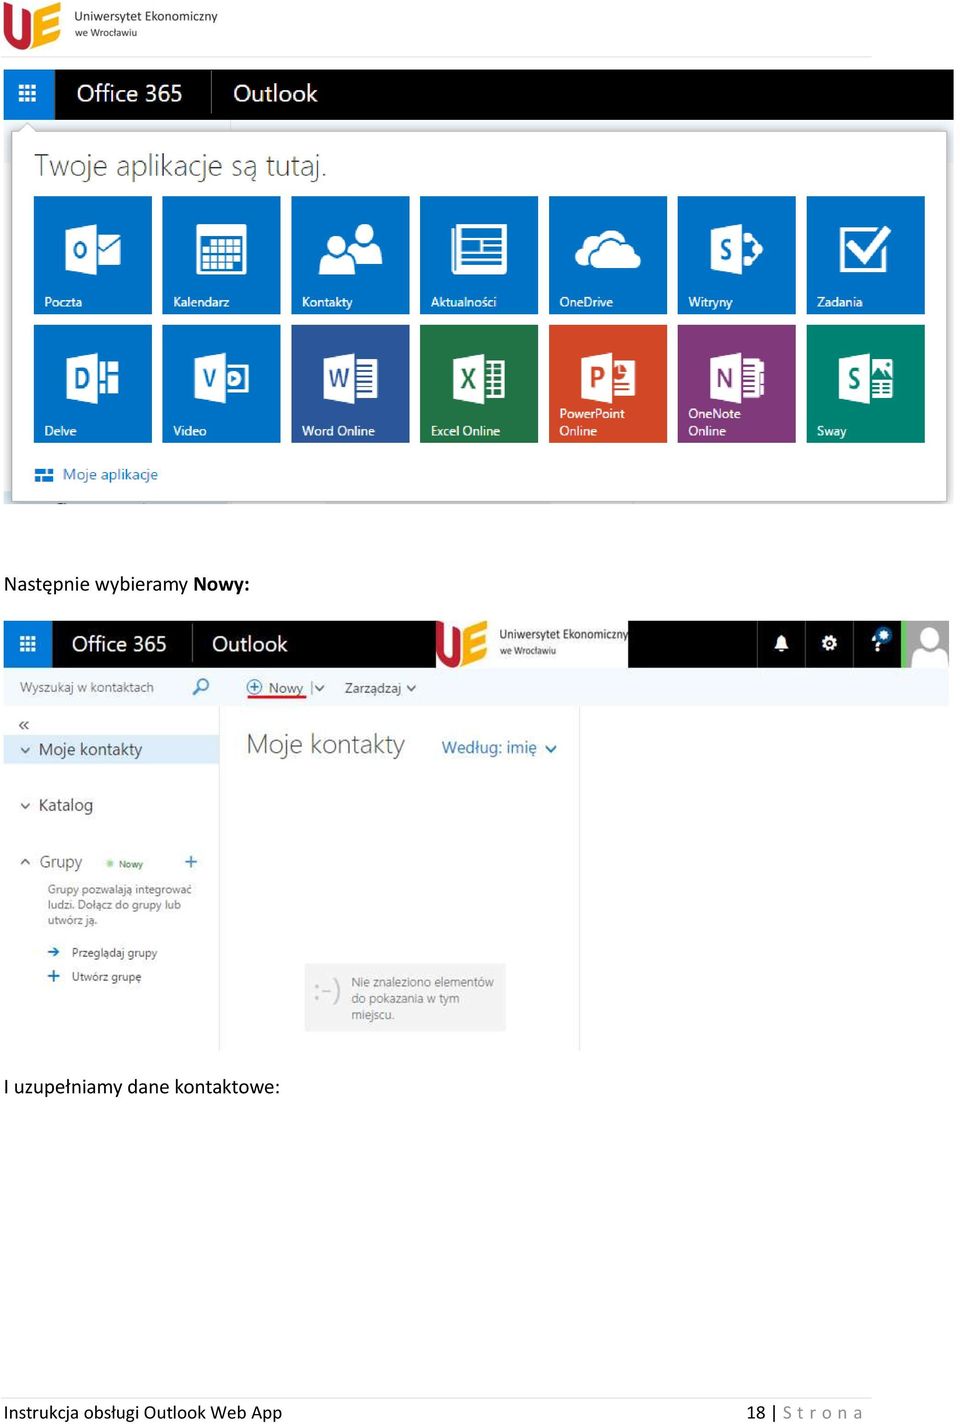
Task: Click the plus icon beside Grupy
Action: (191, 862)
